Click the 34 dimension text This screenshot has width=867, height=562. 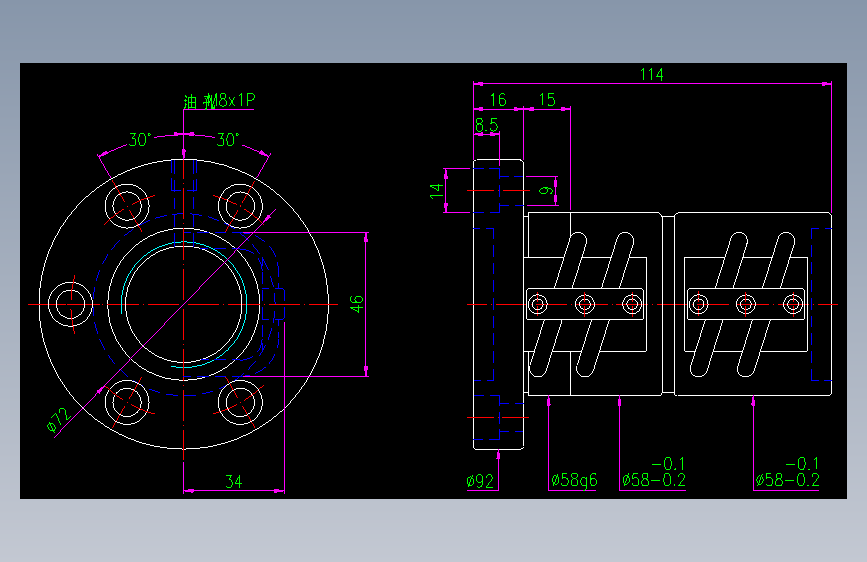click(x=233, y=481)
